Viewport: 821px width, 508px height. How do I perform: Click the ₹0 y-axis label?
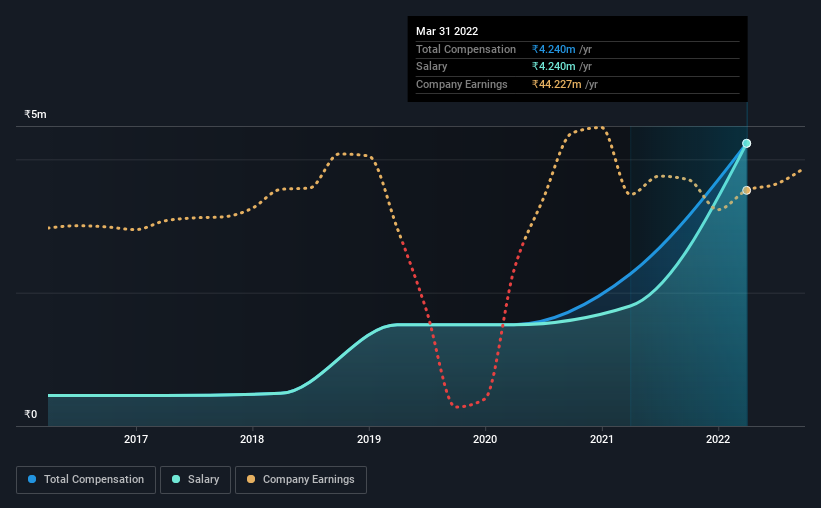coord(30,414)
